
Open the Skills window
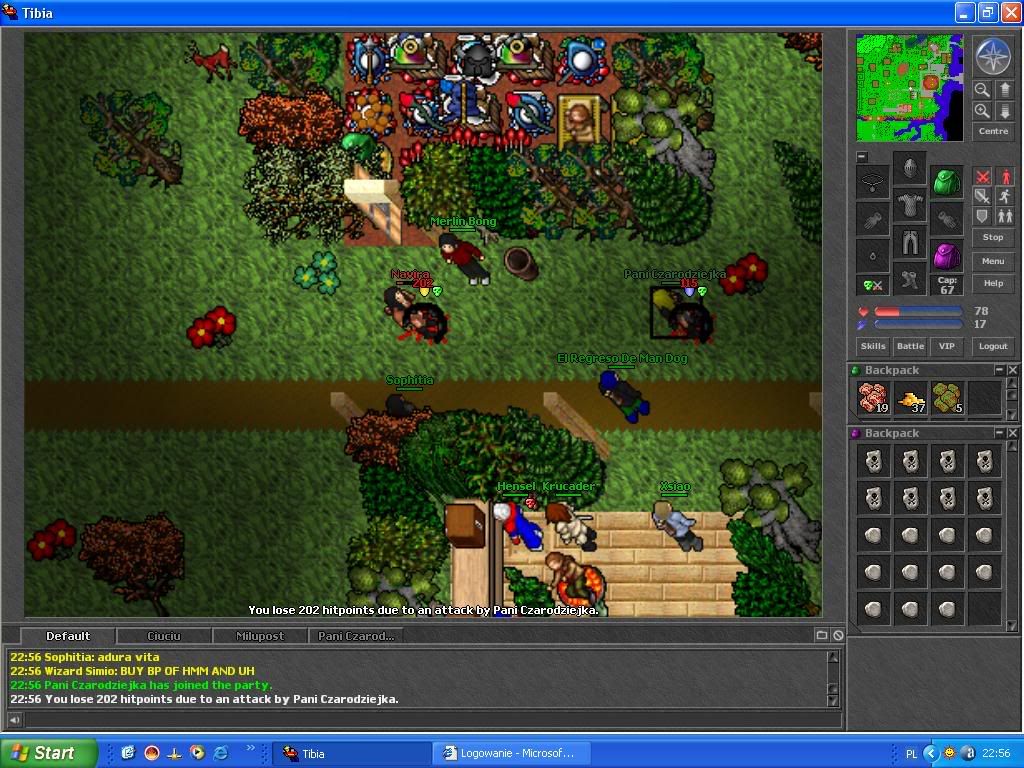(x=873, y=346)
